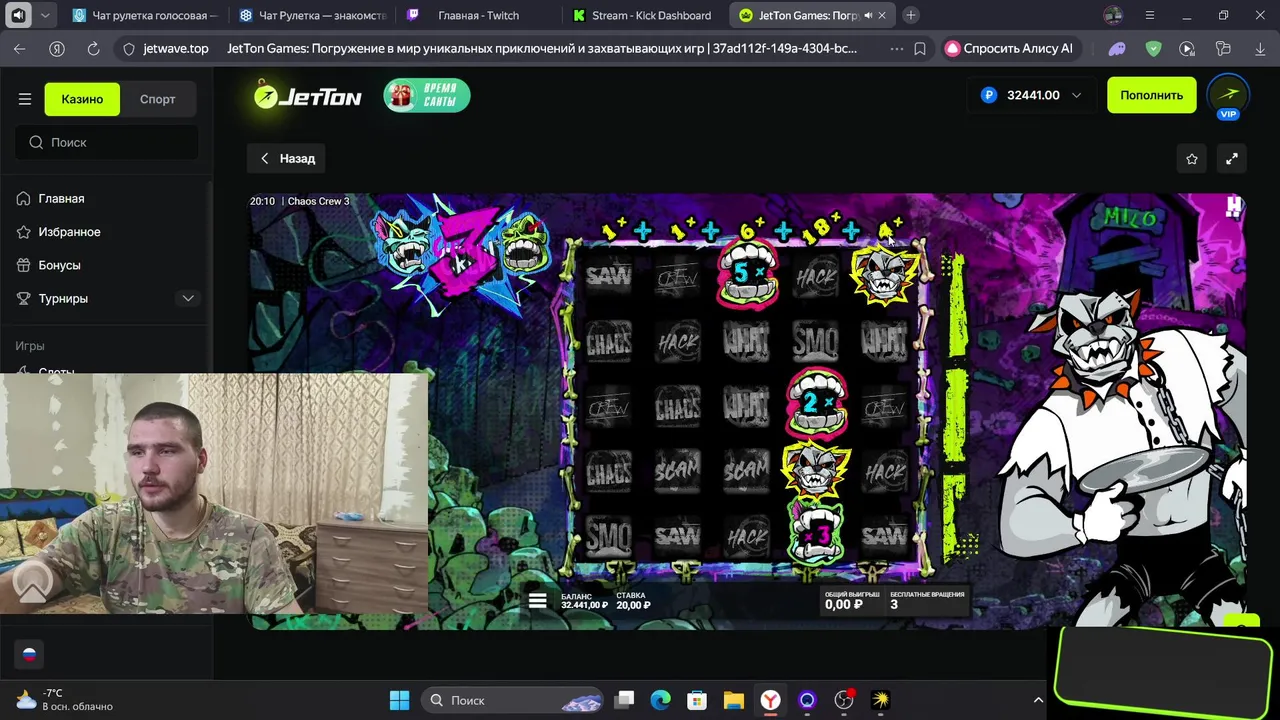Expand the balance currency dropdown

pyautogui.click(x=1076, y=95)
